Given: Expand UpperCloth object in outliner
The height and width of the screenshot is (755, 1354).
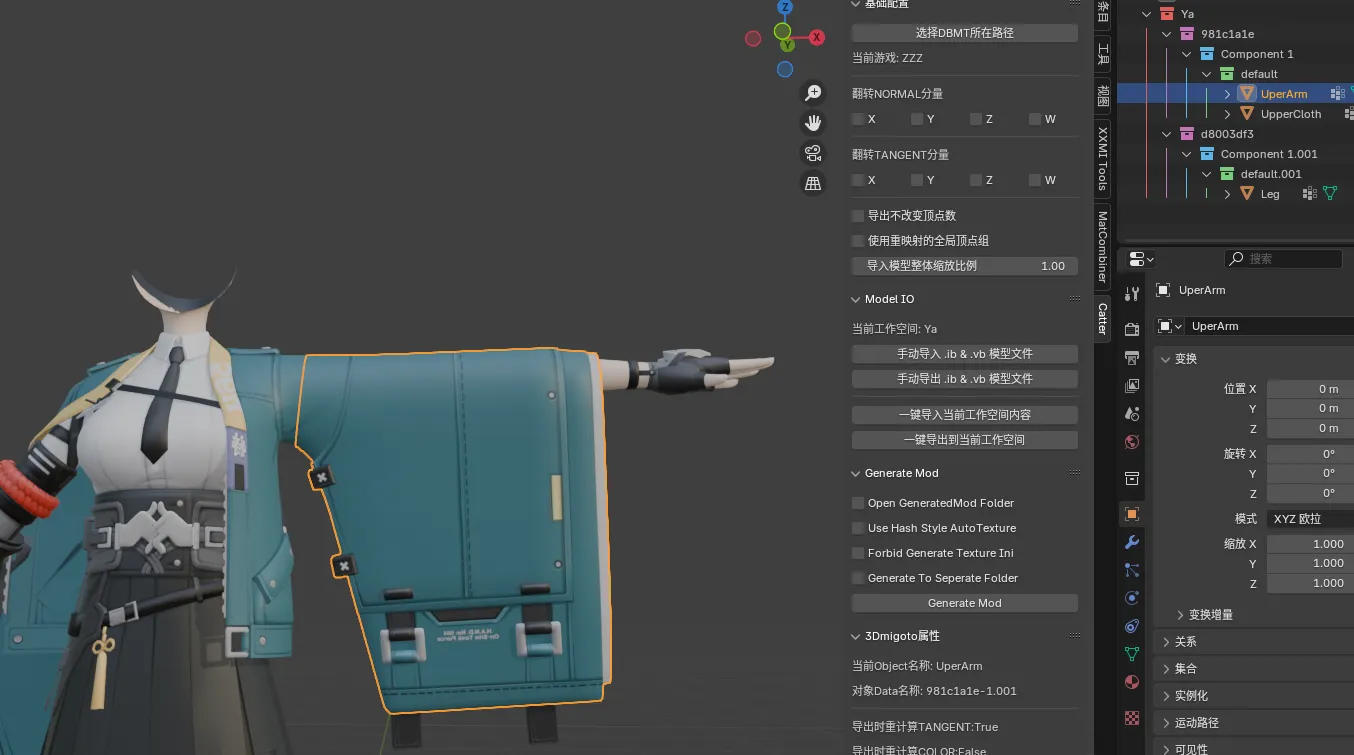Looking at the screenshot, I should click(x=1228, y=114).
